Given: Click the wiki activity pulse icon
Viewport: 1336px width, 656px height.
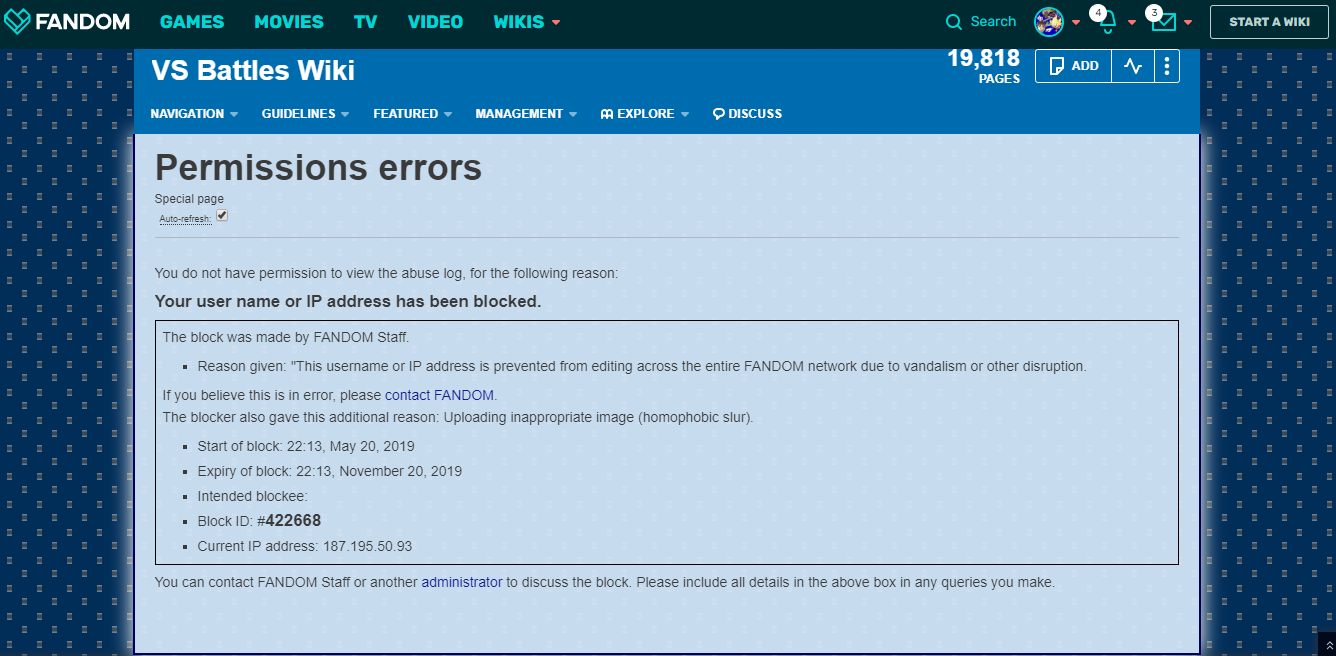Looking at the screenshot, I should tap(1132, 66).
